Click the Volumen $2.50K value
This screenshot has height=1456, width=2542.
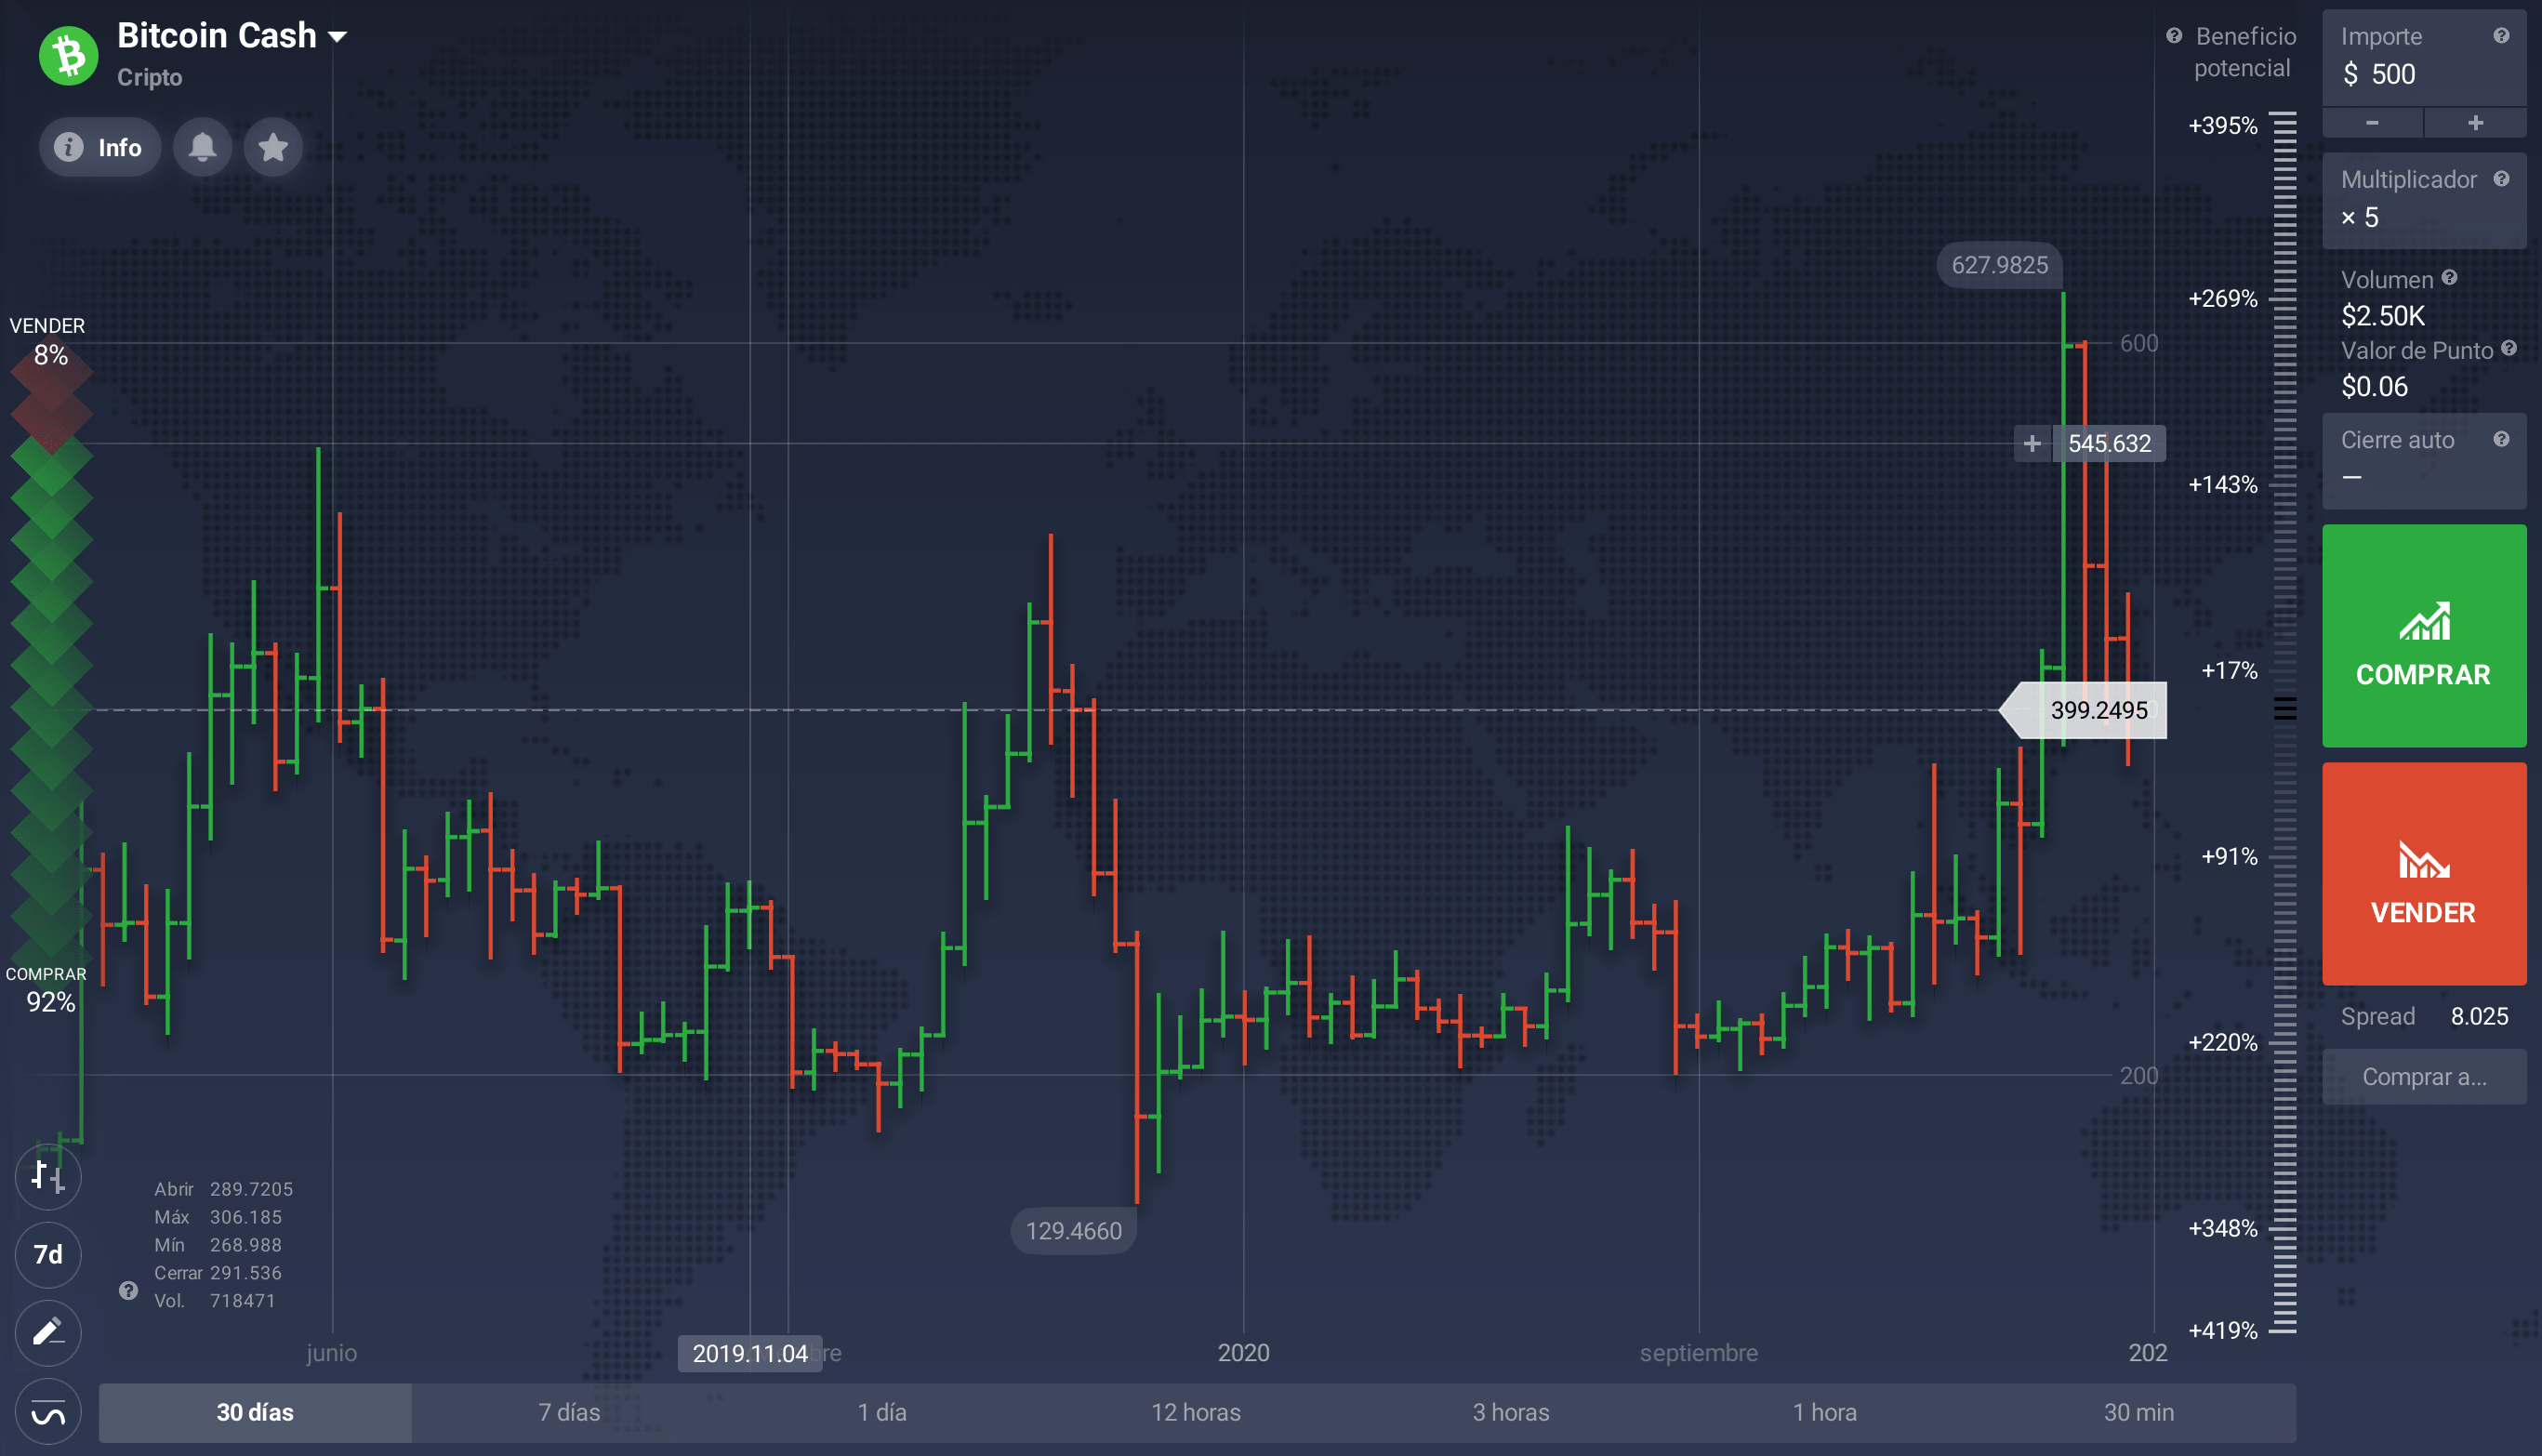2383,316
